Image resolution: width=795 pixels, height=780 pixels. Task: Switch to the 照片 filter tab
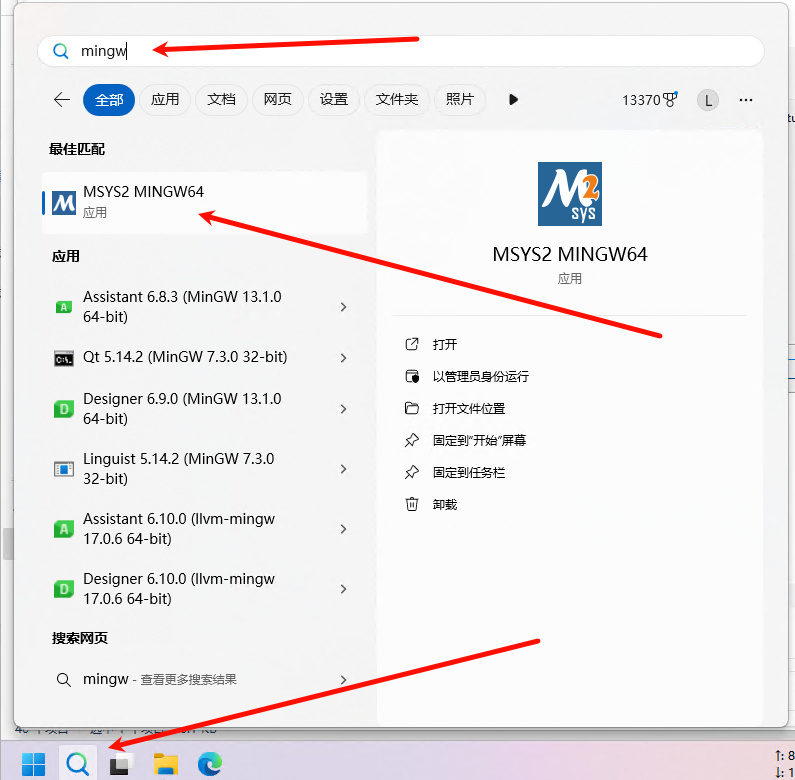(459, 100)
